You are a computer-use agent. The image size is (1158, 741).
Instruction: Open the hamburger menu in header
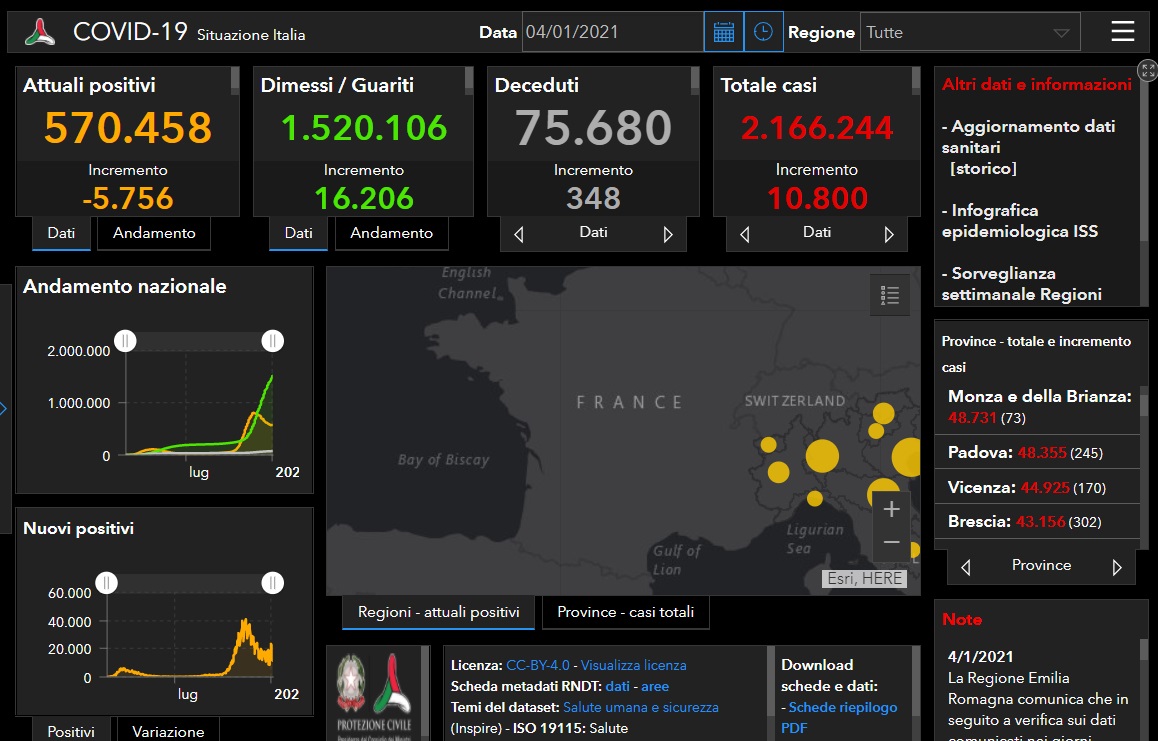(x=1123, y=32)
